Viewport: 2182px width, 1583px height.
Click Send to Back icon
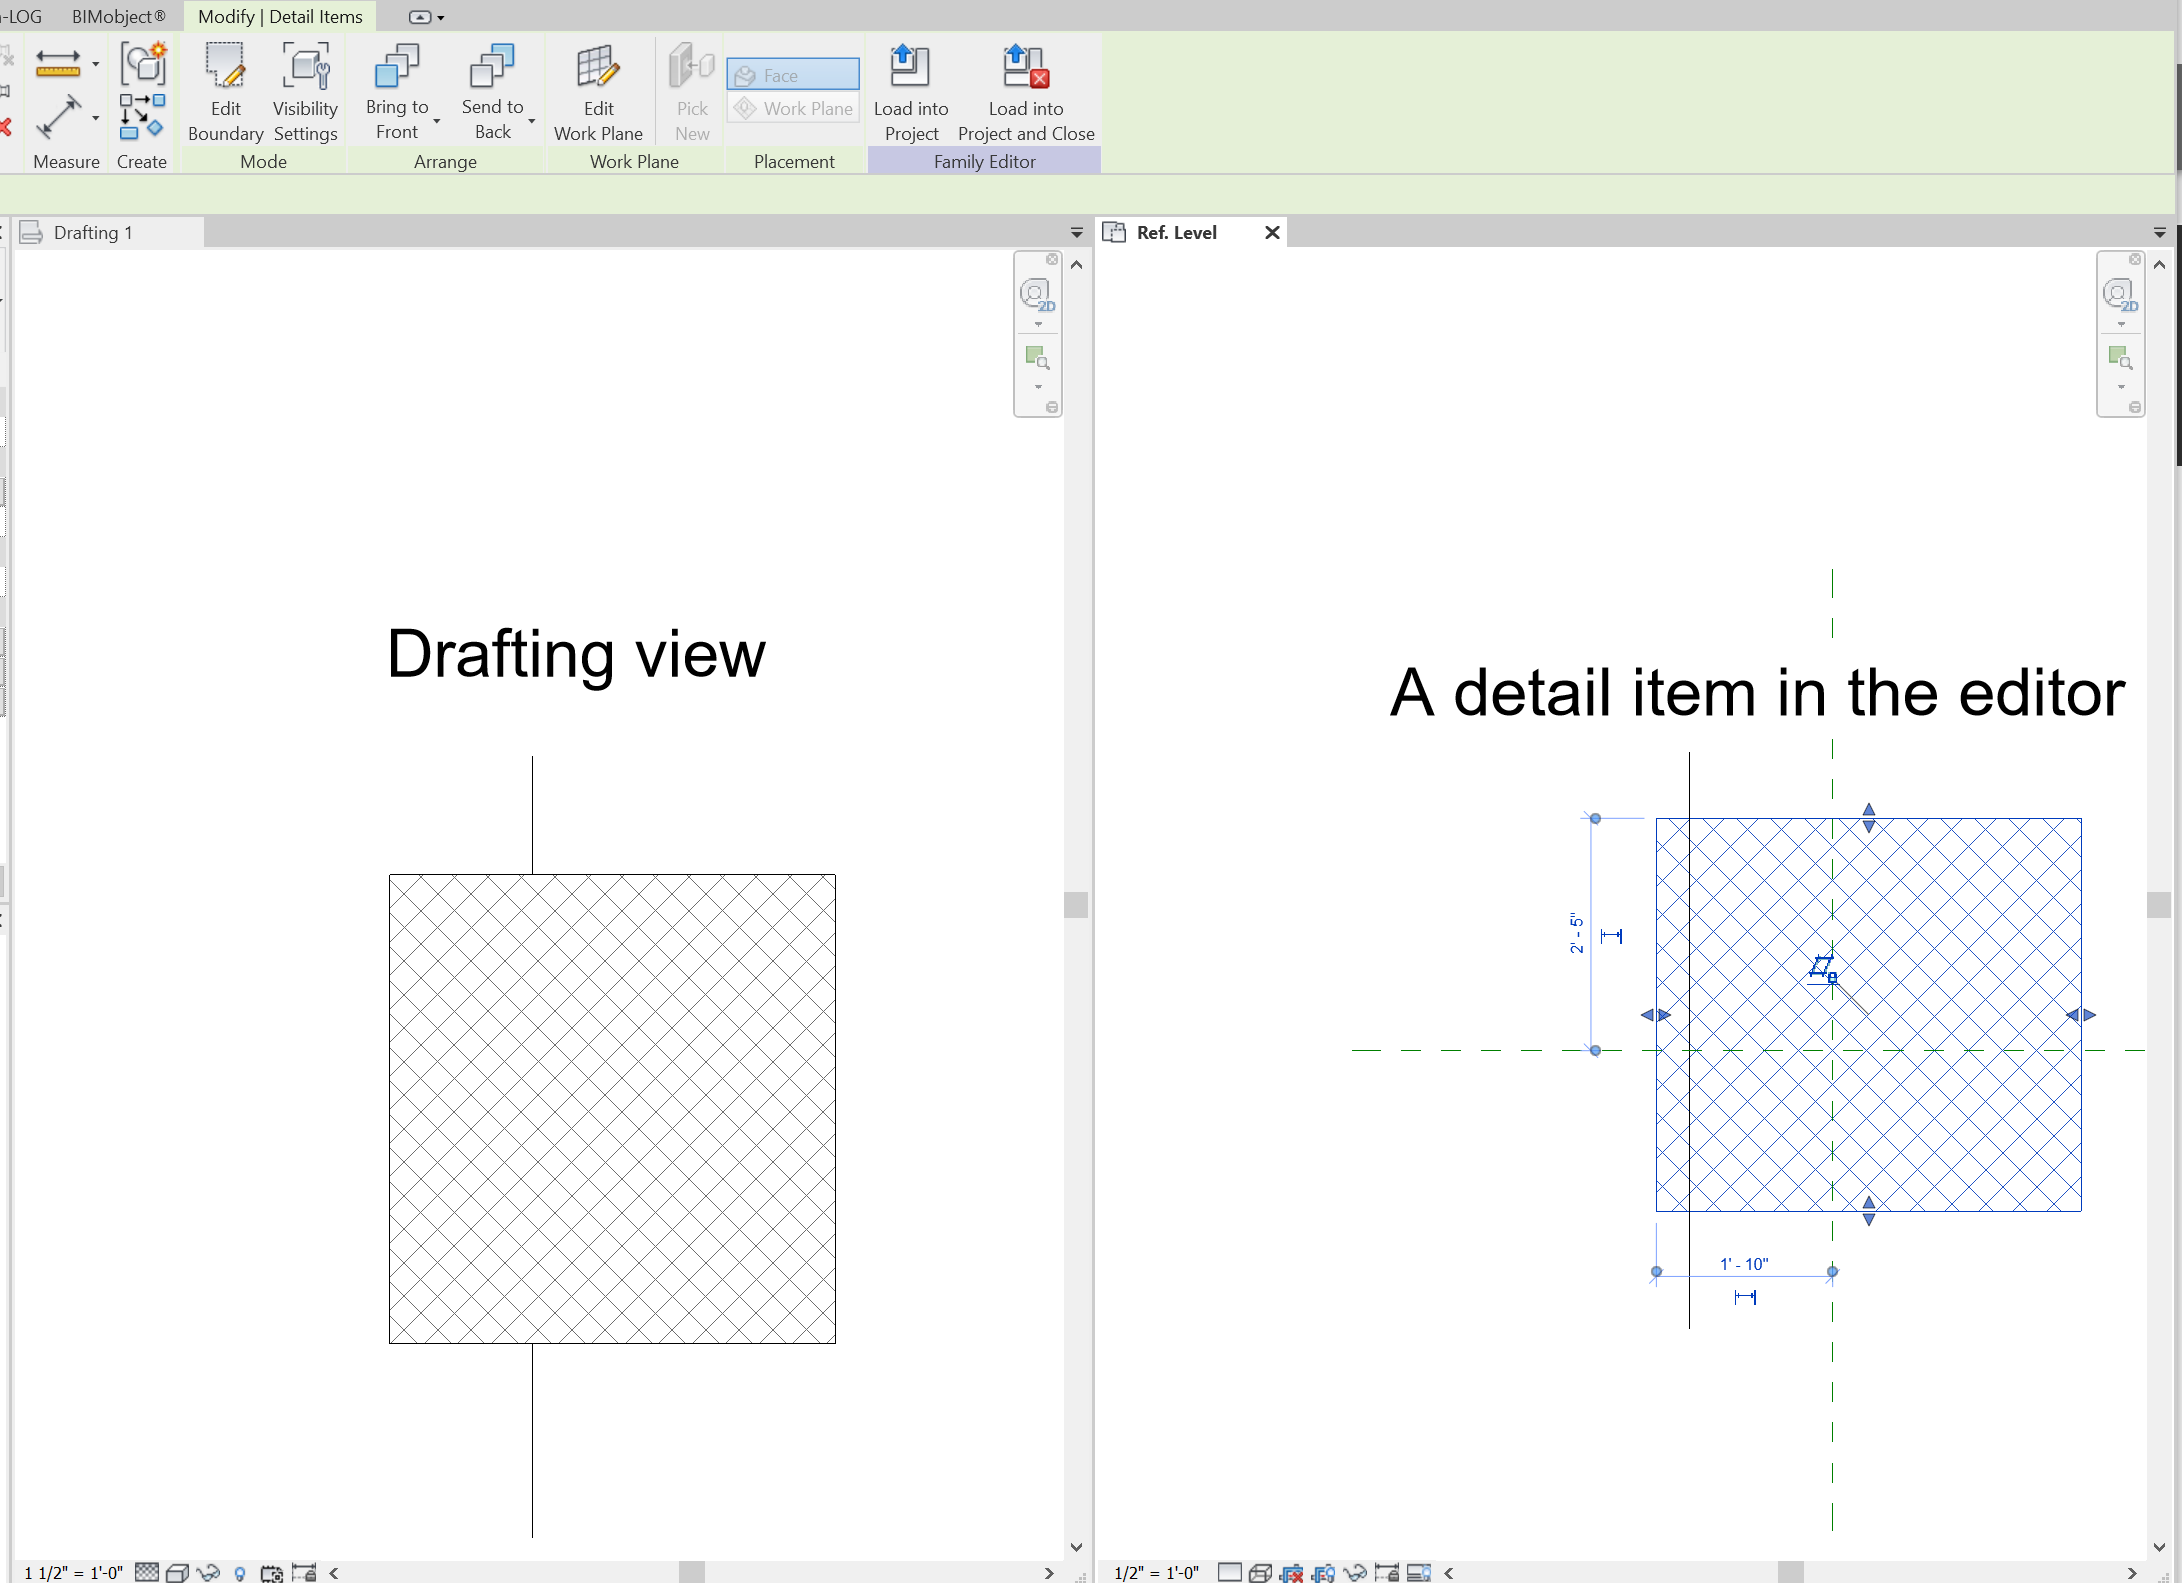[492, 66]
